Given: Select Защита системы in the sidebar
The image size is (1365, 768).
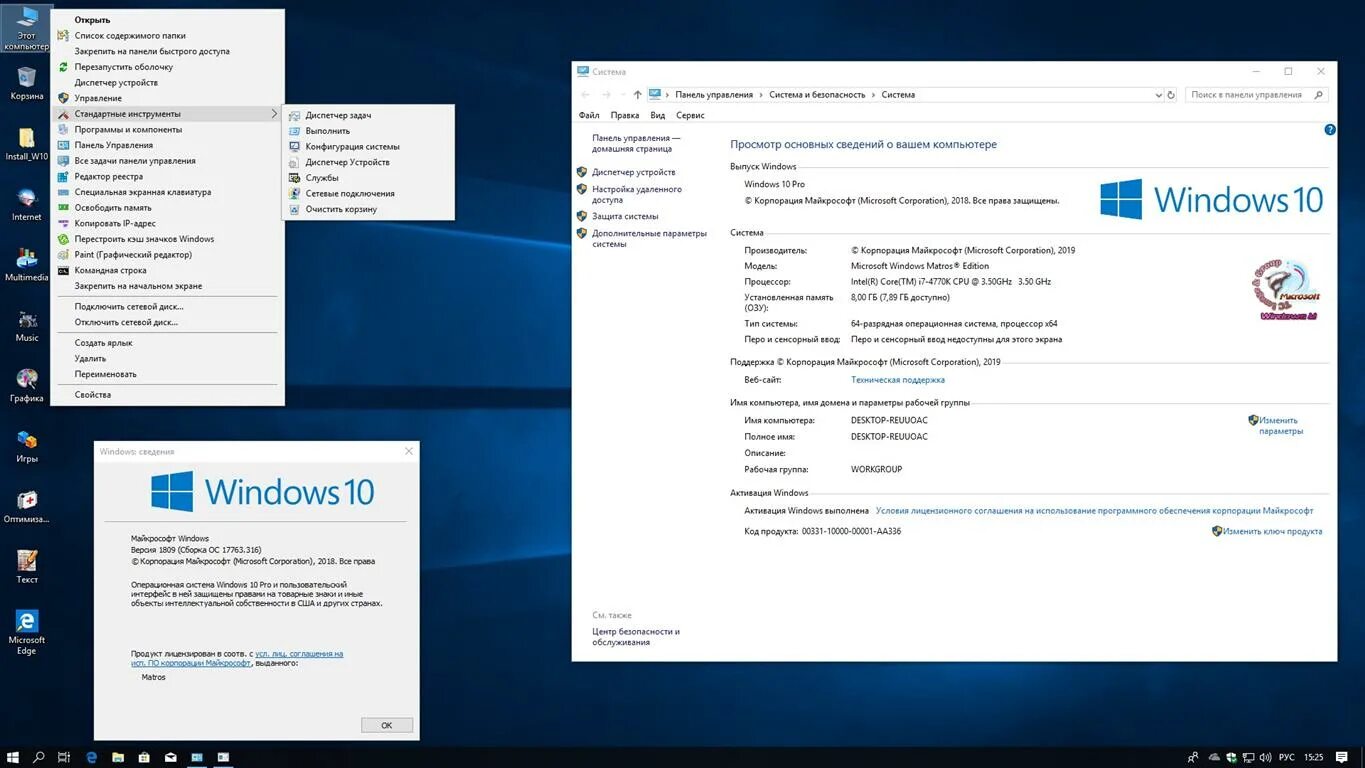Looking at the screenshot, I should coord(625,216).
